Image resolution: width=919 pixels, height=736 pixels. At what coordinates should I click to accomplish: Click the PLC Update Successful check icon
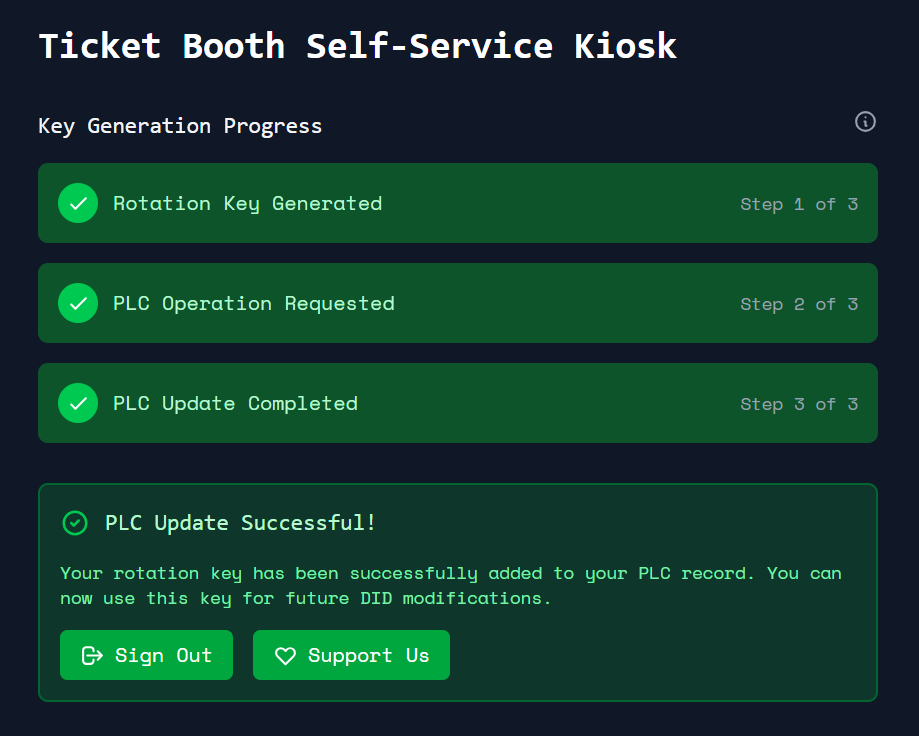pyautogui.click(x=75, y=523)
